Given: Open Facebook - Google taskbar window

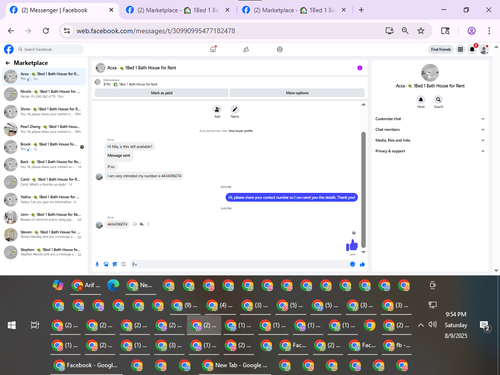Looking at the screenshot, I should tap(86, 365).
